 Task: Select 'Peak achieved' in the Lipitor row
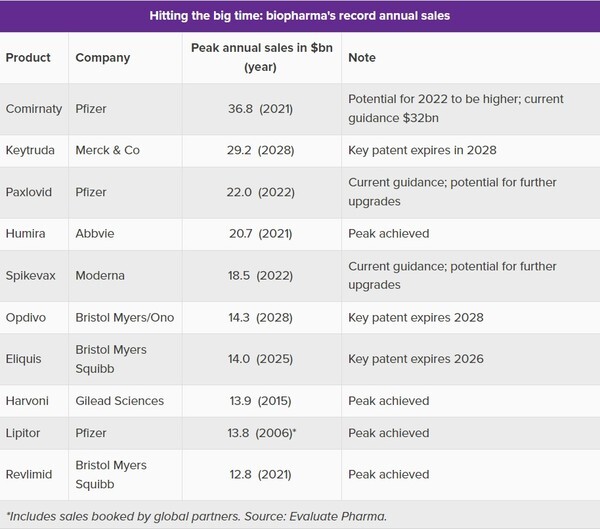click(x=388, y=433)
